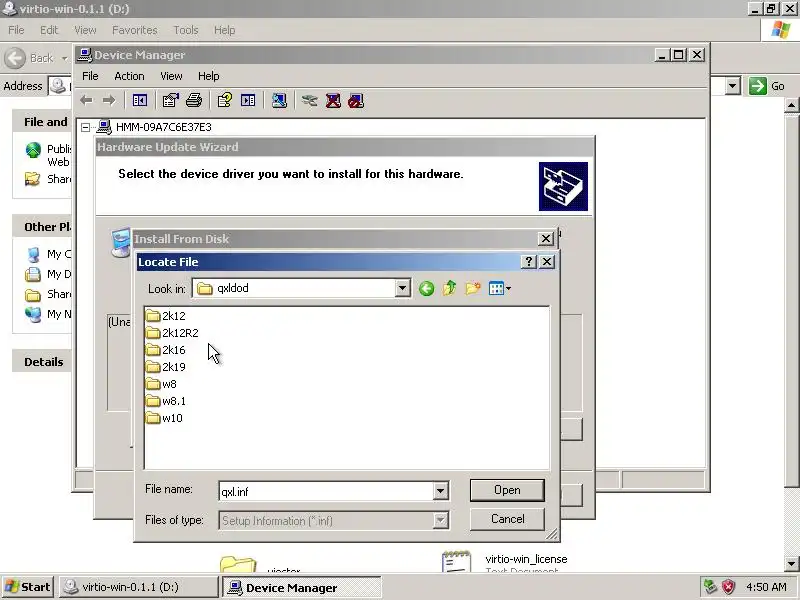Click the taskbar clock showing 4:50 AM

pos(766,587)
